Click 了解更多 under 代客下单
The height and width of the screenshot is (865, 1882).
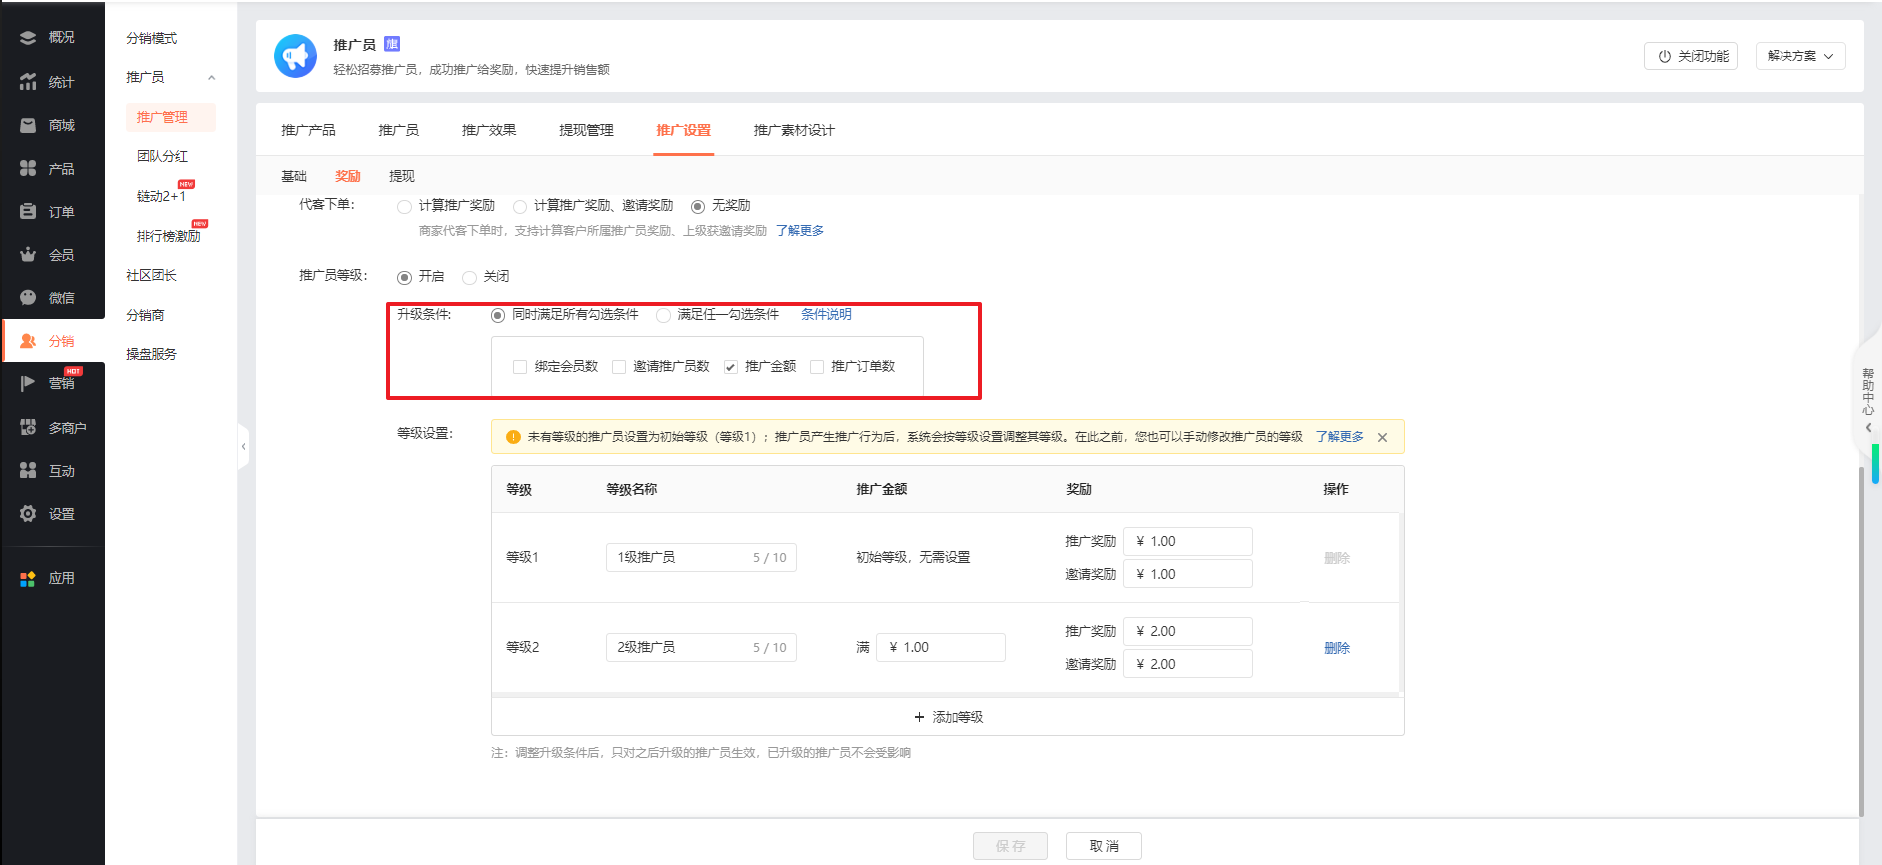800,231
